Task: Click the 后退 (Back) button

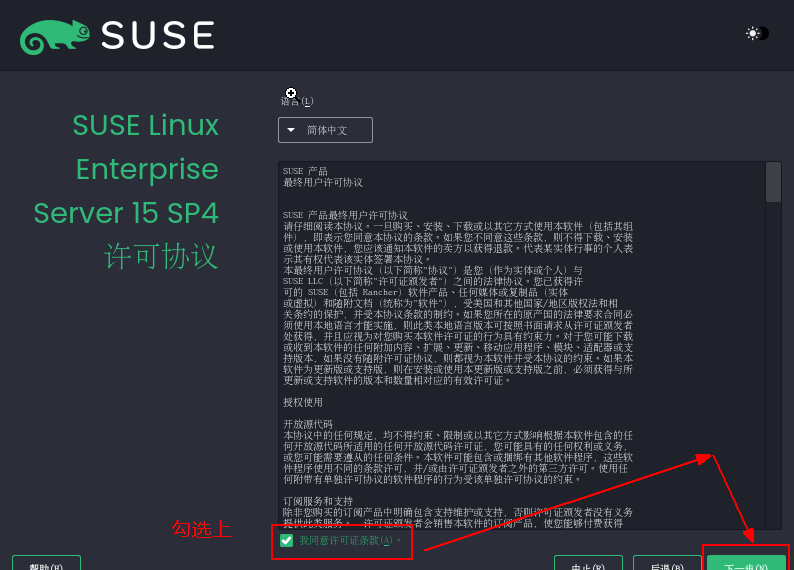Action: (667, 563)
